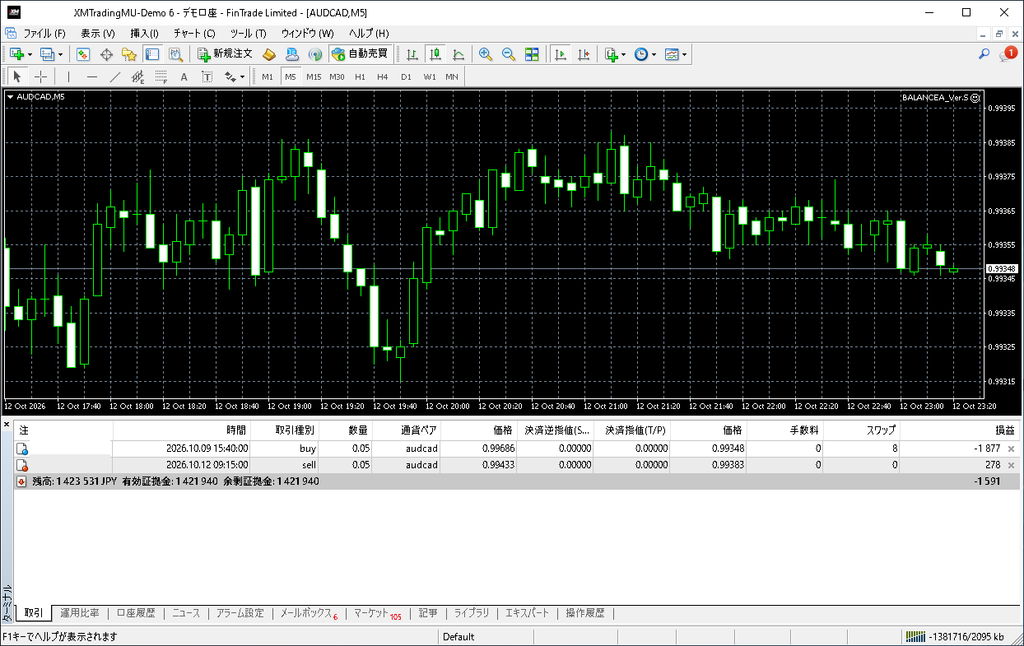
Task: Click the radio-wave signals icon
Action: point(315,55)
